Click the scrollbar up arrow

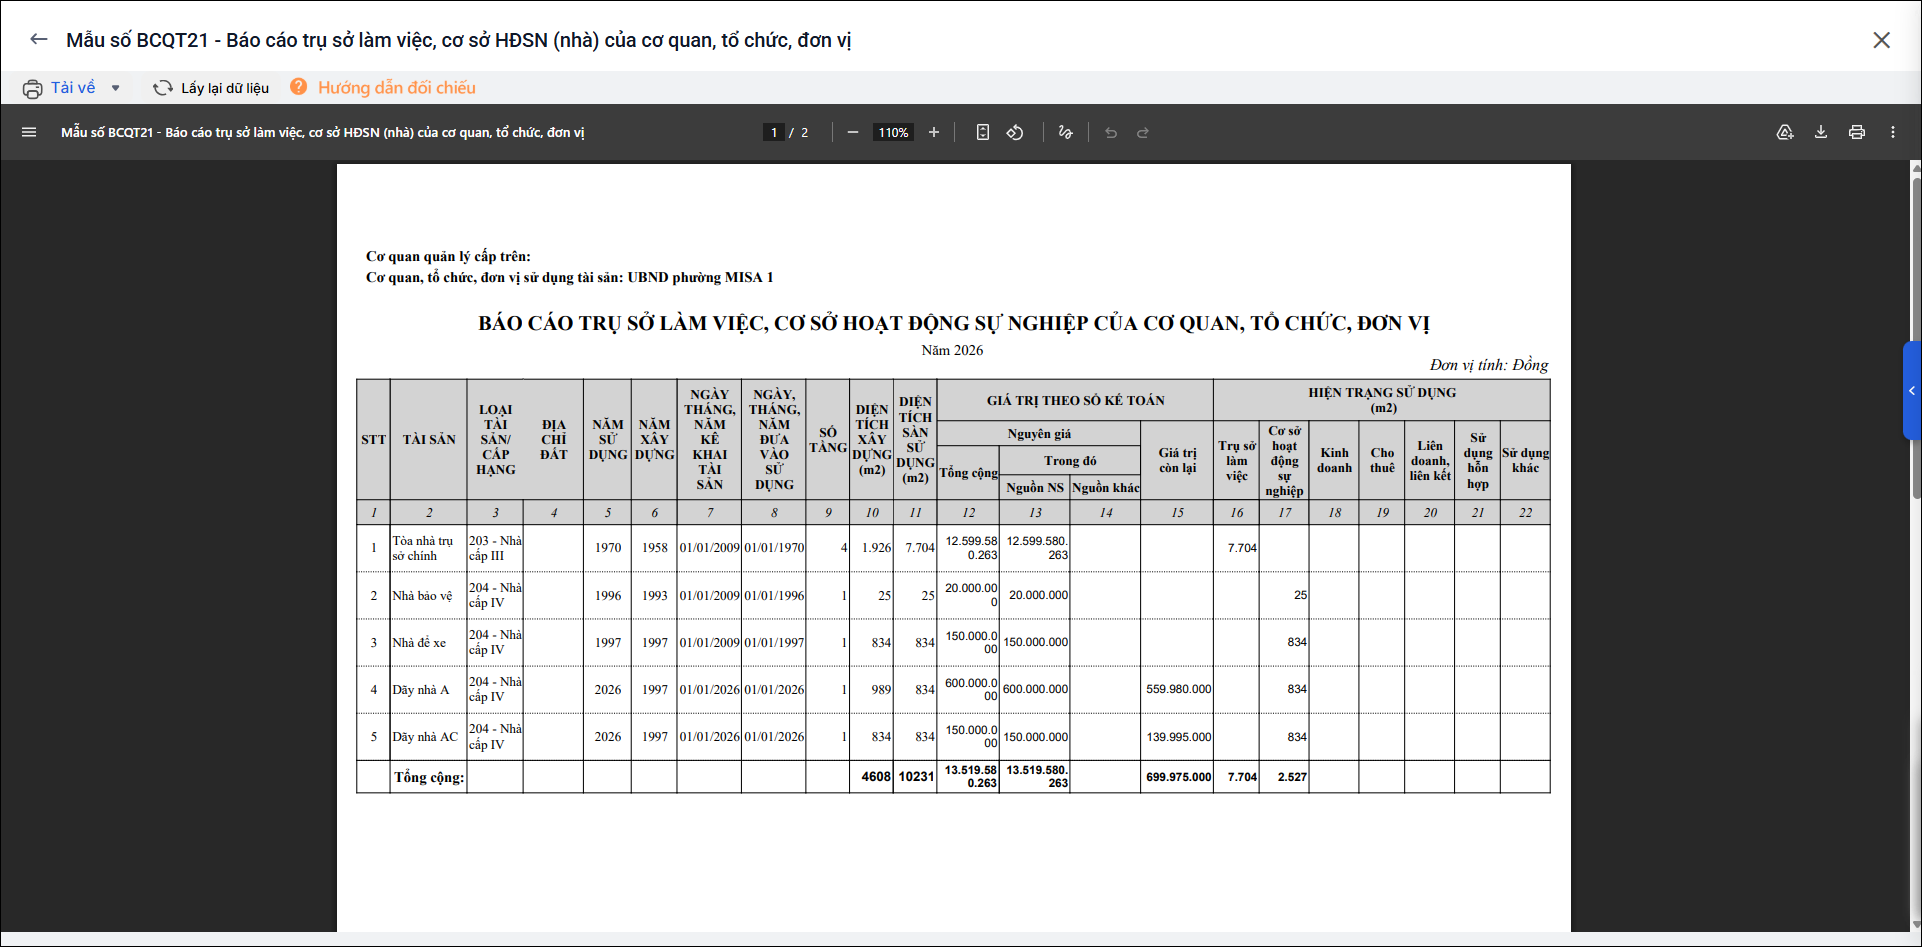1915,167
